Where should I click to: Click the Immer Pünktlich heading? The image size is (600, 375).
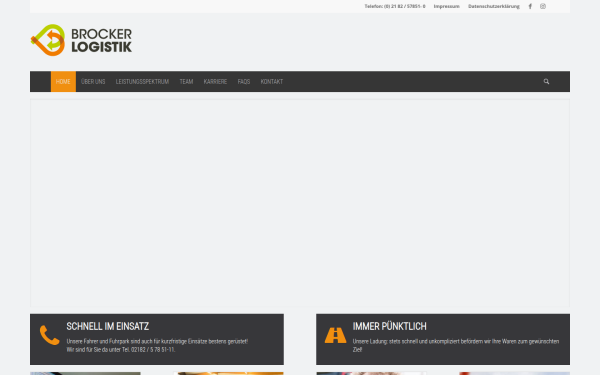(390, 326)
